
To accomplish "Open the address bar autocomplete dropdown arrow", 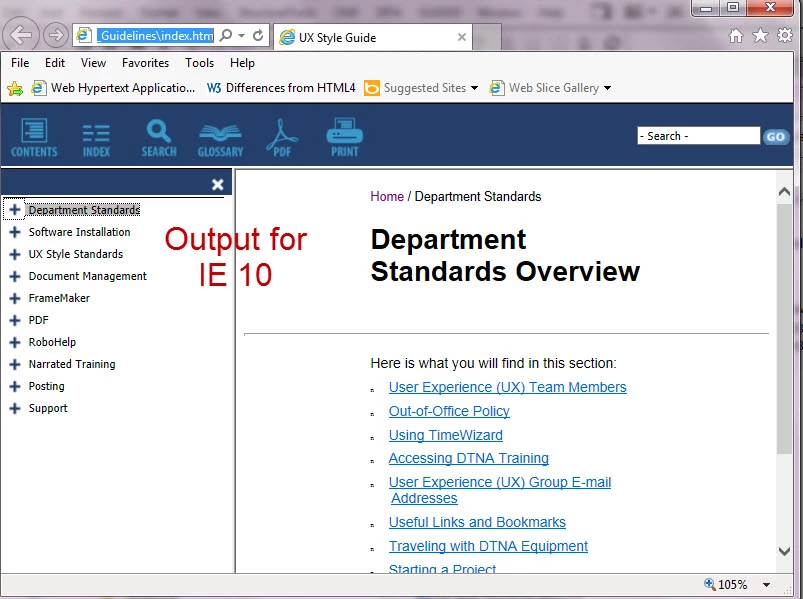I will tap(241, 35).
